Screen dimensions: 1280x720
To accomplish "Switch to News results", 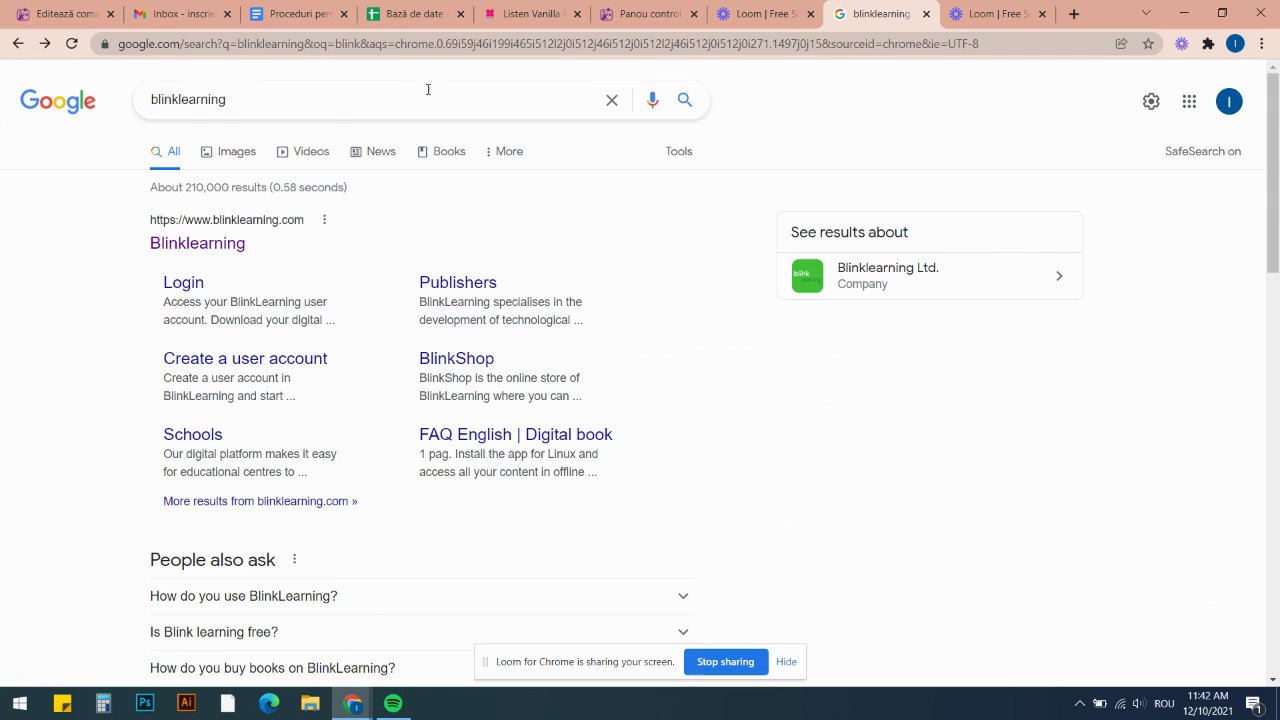I will click(373, 152).
